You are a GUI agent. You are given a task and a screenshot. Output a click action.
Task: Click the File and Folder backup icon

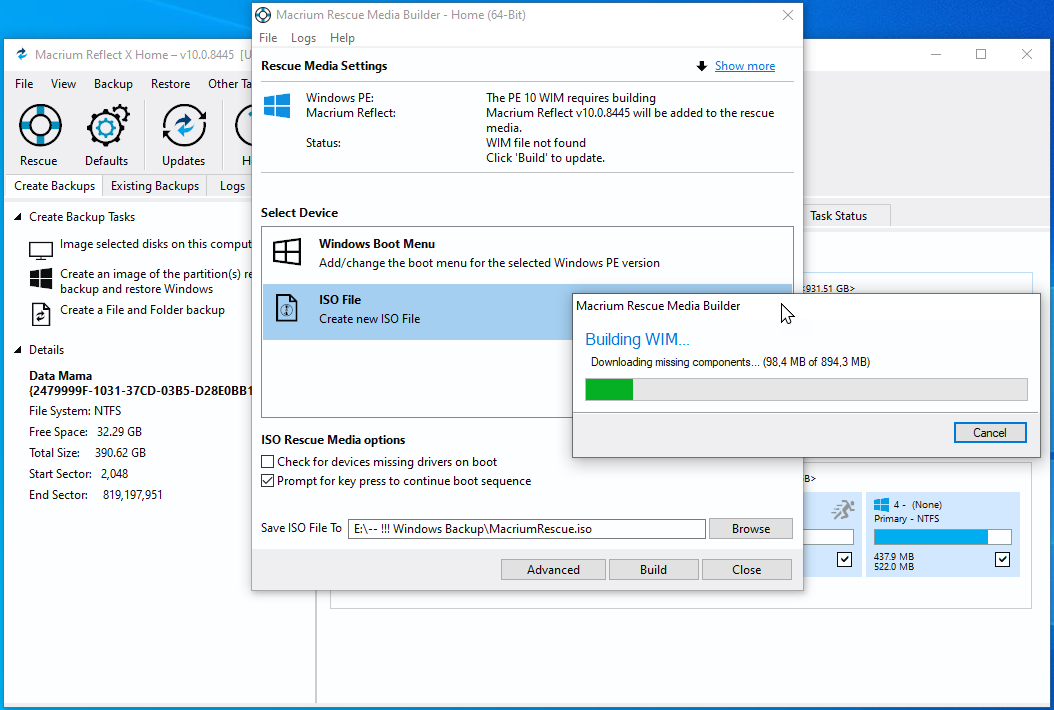coord(41,314)
